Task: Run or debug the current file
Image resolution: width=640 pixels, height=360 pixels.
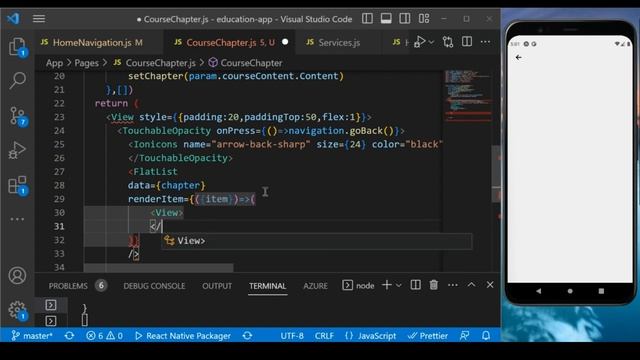Action: tap(419, 42)
